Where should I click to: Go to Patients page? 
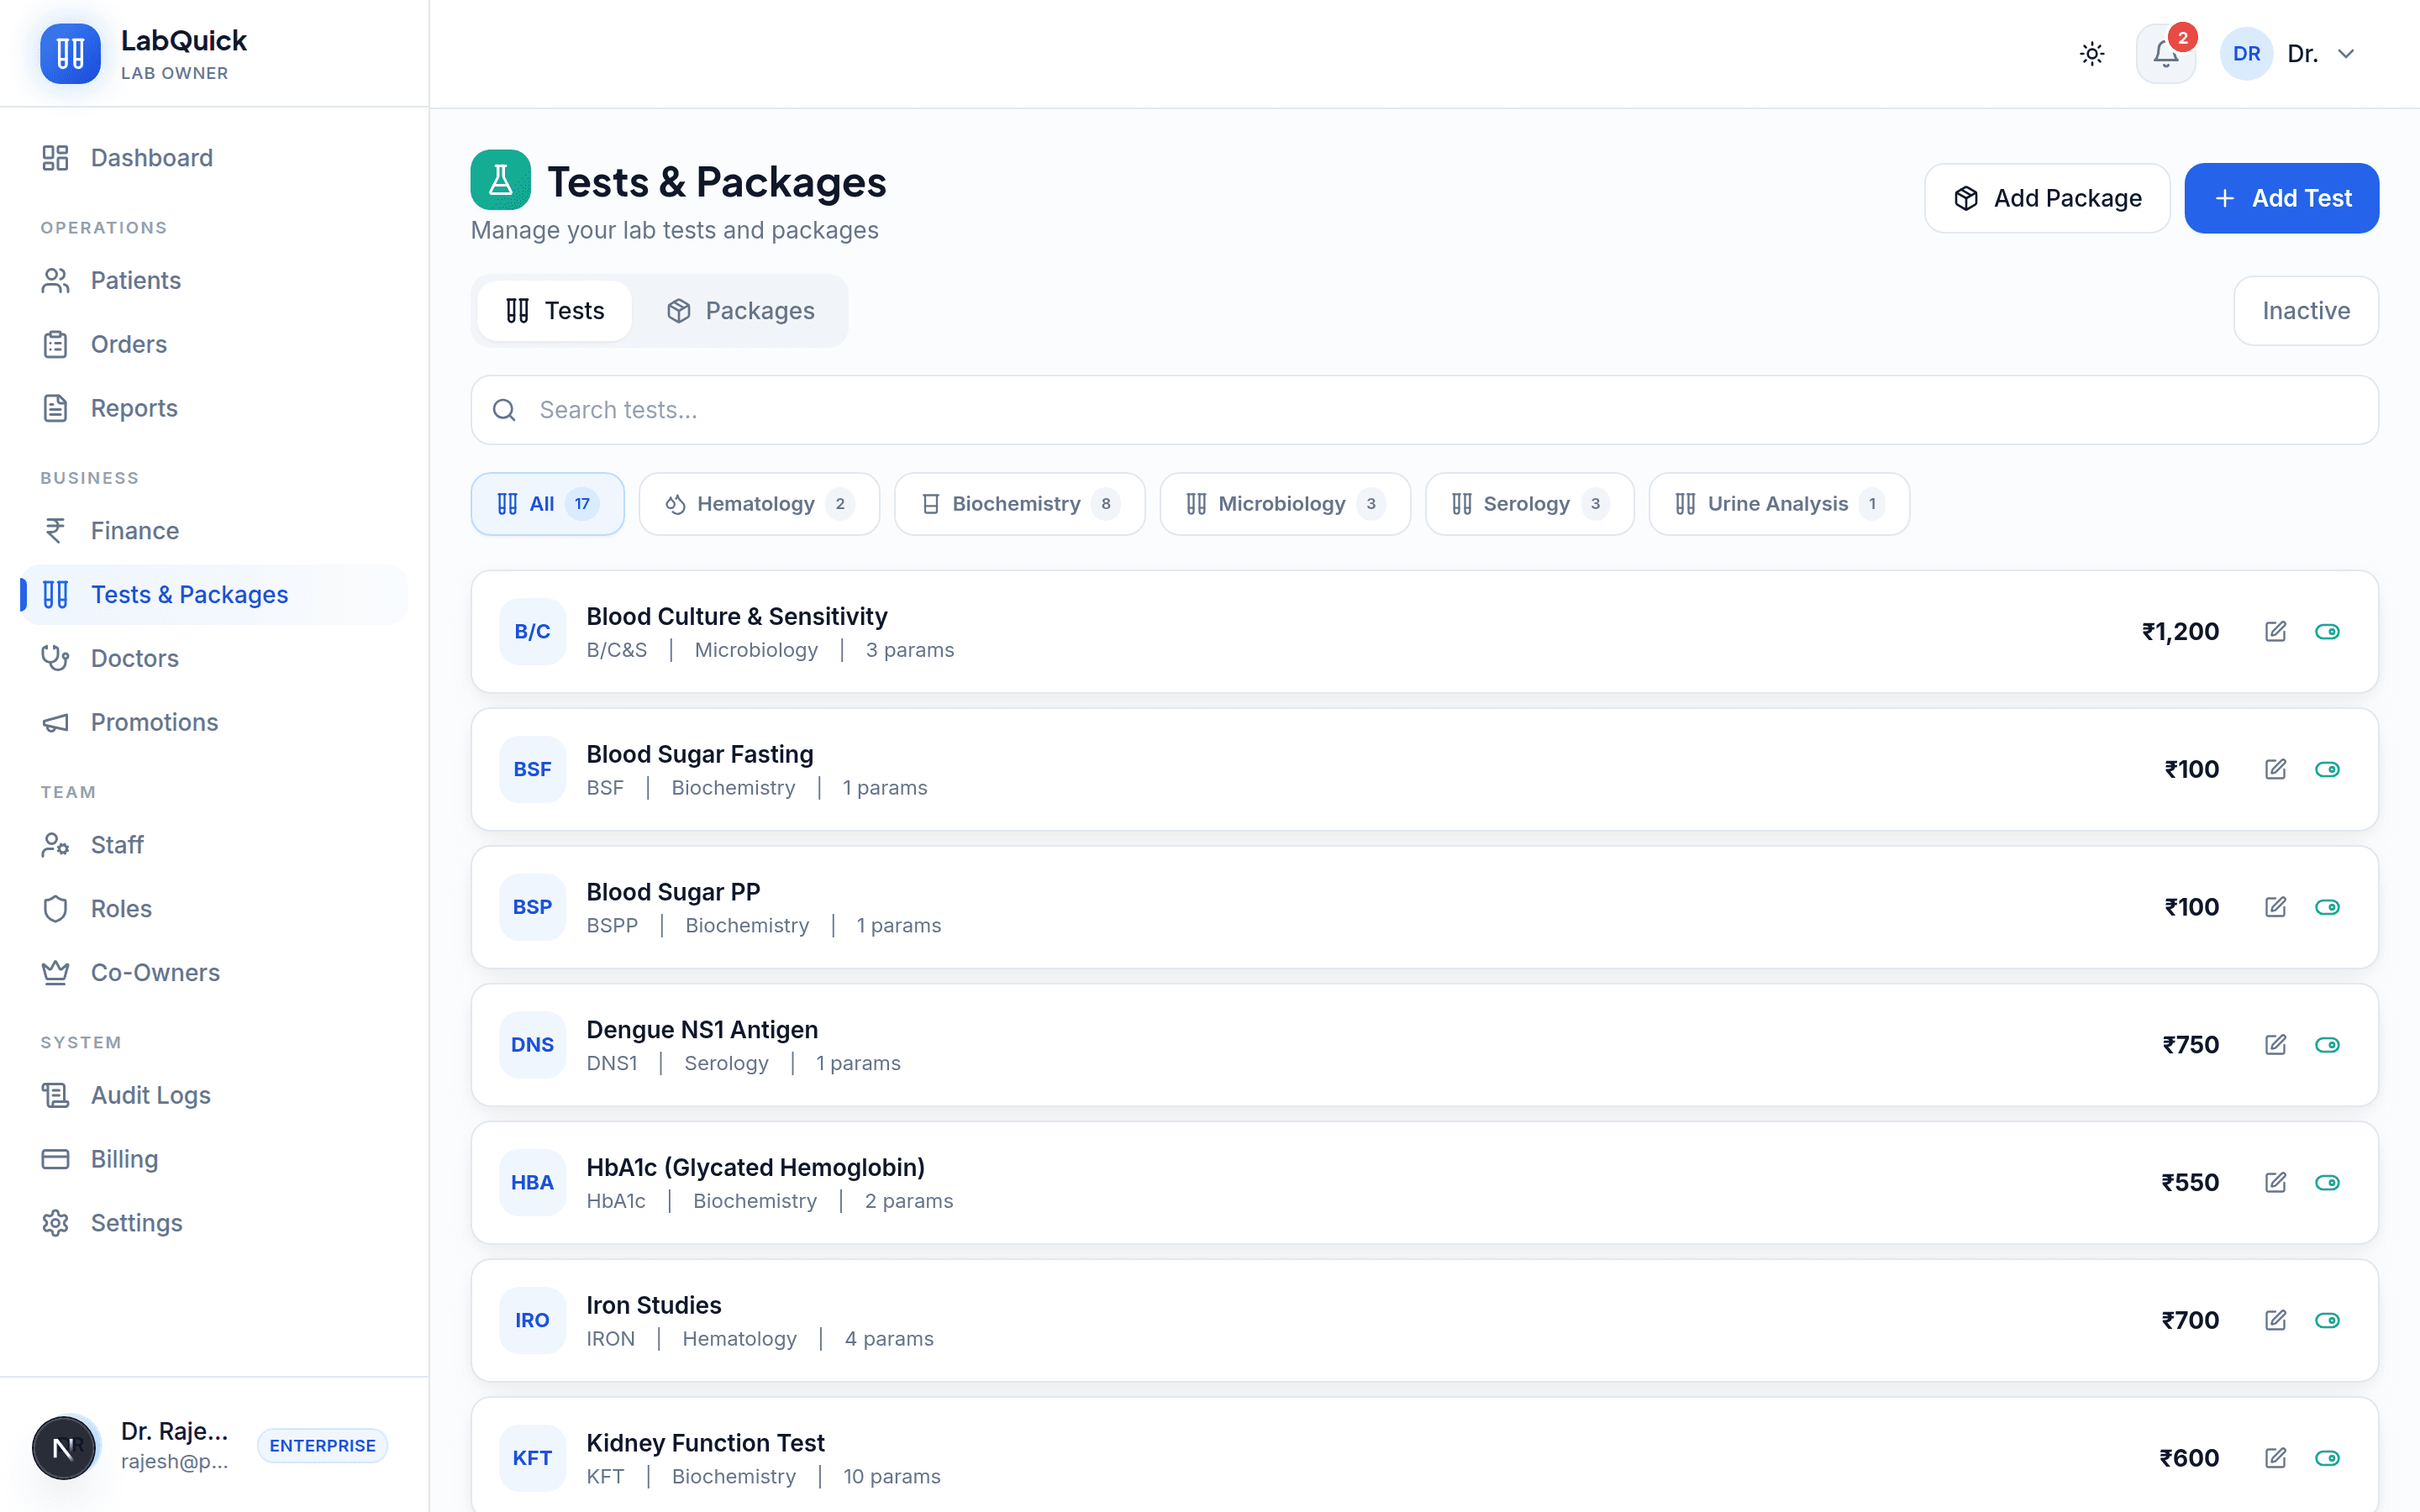pos(214,280)
